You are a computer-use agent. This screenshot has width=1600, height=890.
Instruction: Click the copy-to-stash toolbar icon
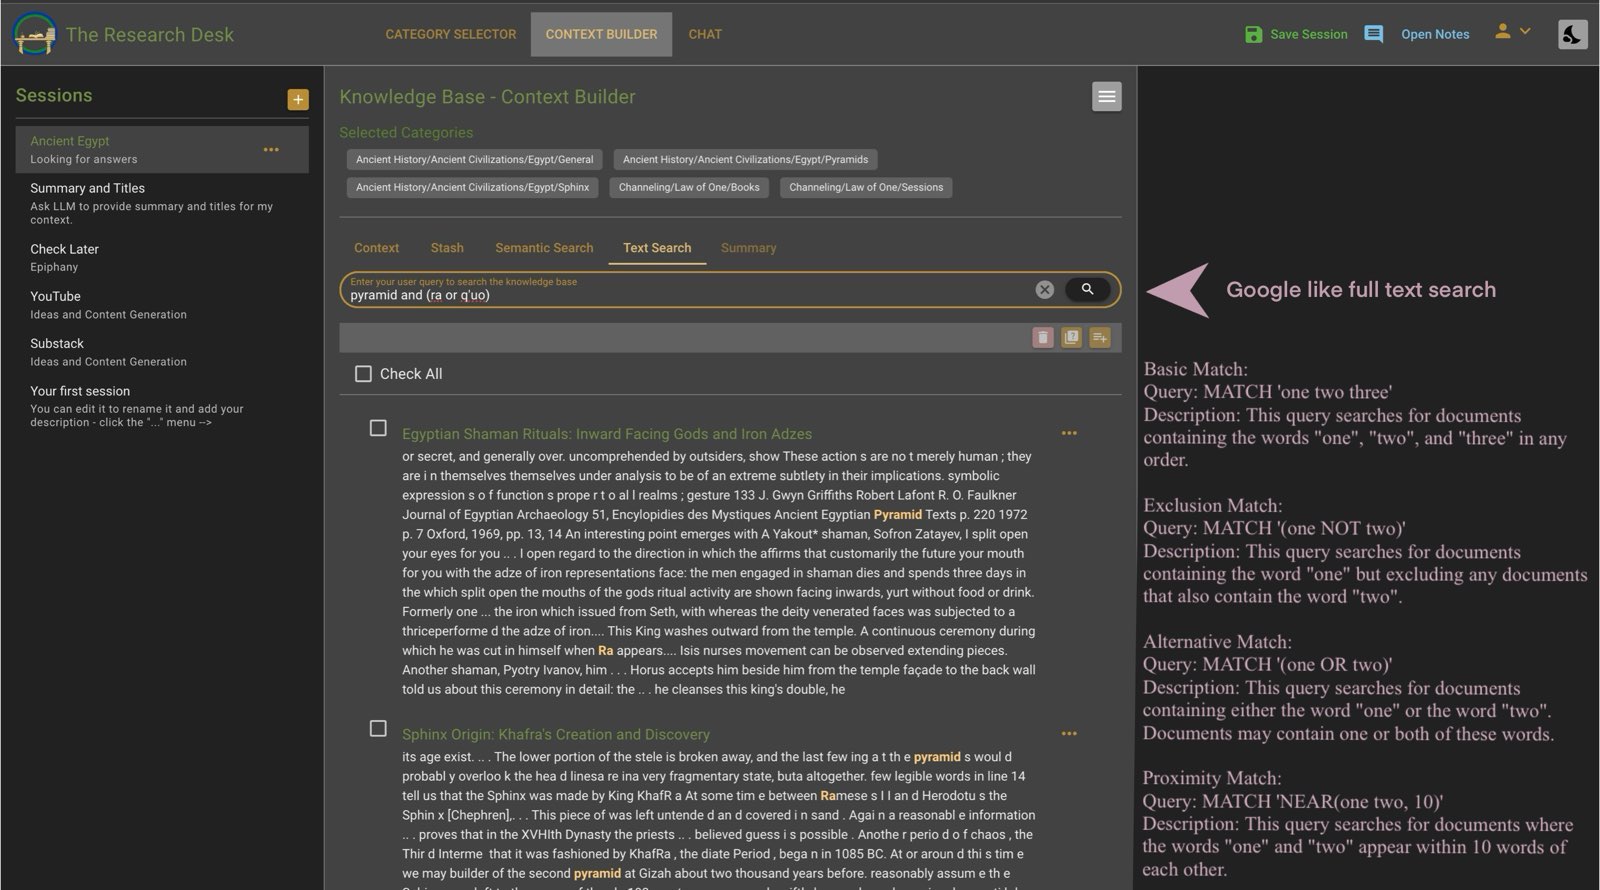1071,337
